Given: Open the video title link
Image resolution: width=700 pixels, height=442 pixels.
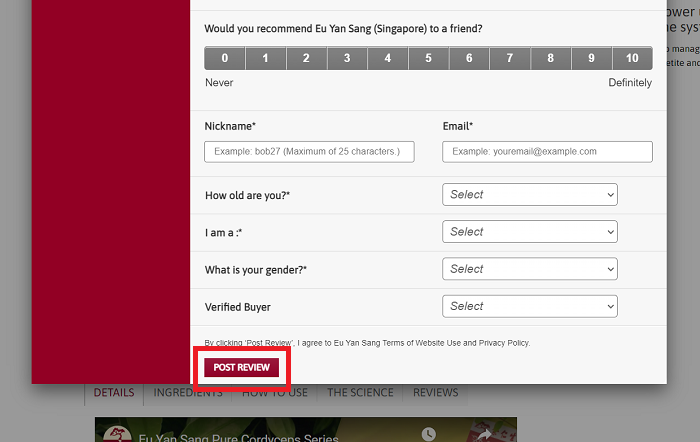Looking at the screenshot, I should (x=238, y=437).
